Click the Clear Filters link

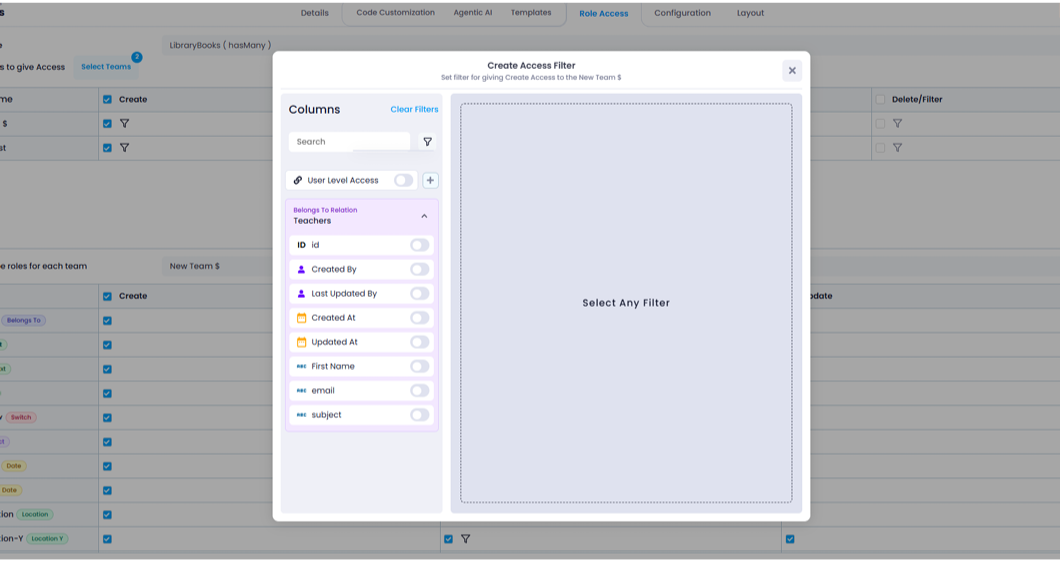tap(414, 110)
